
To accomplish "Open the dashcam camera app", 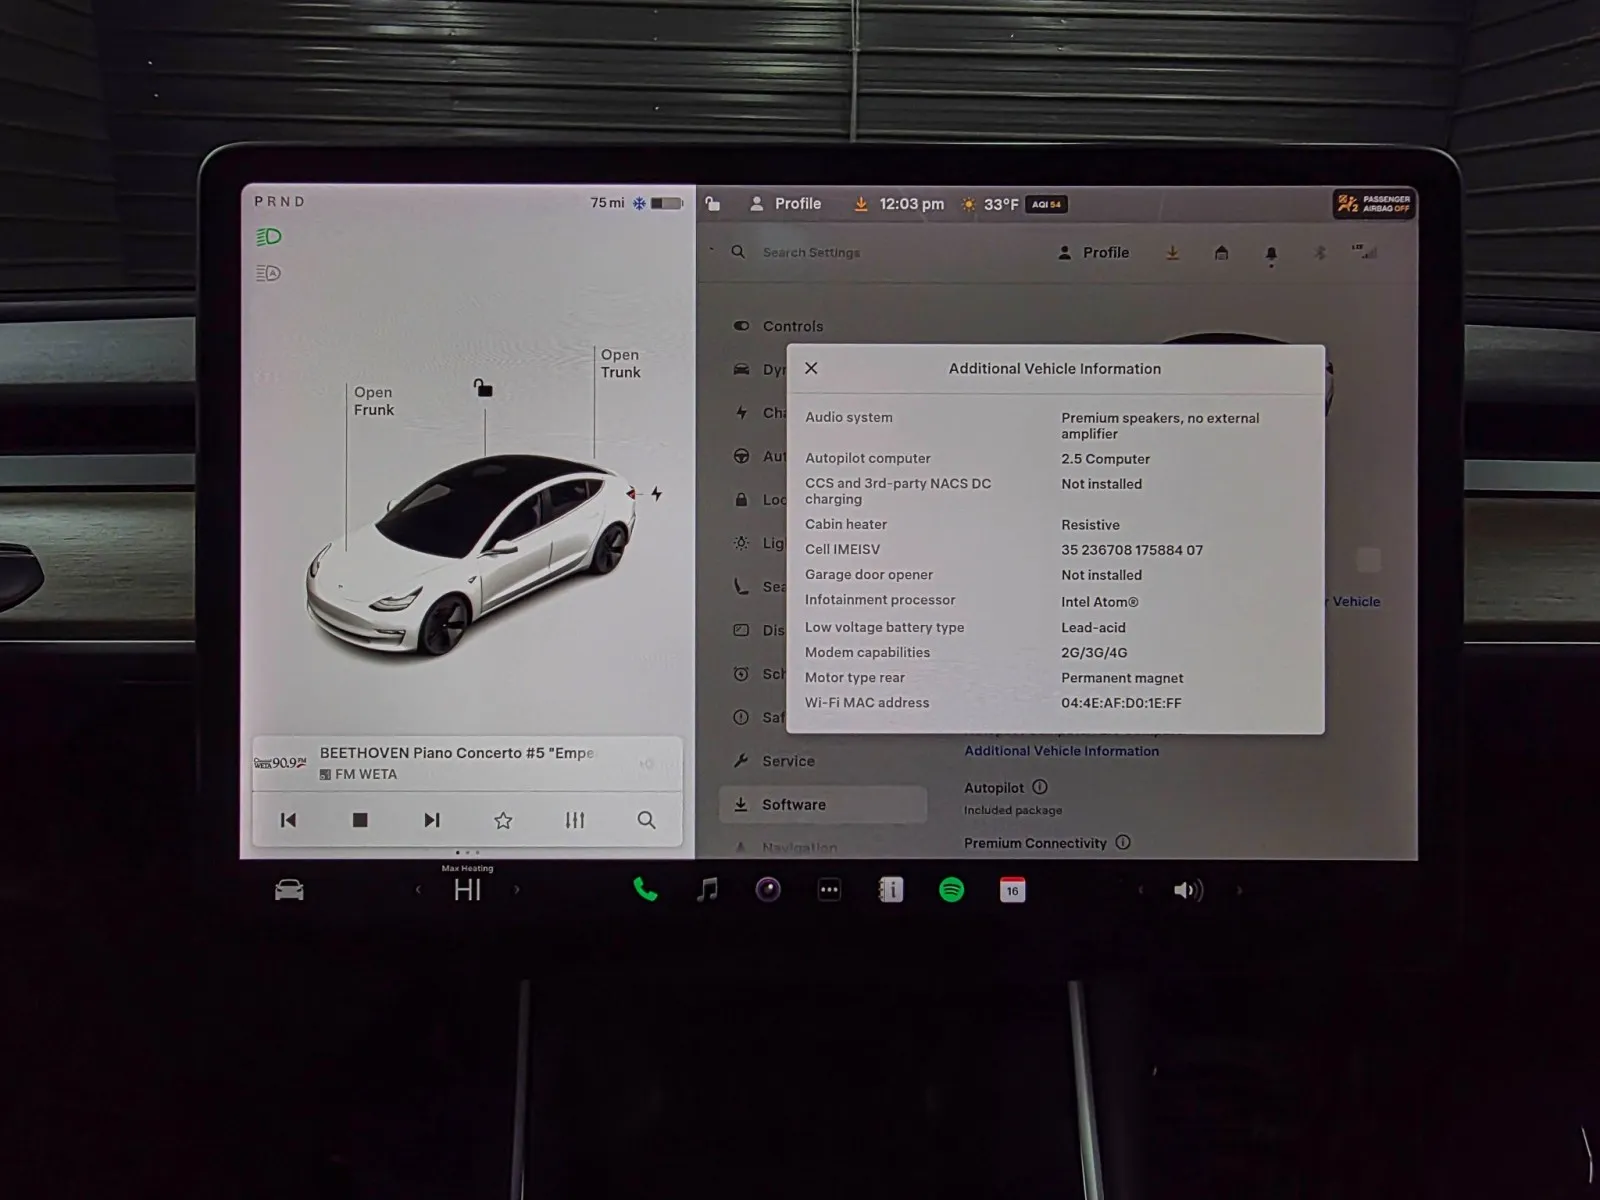I will tap(768, 890).
